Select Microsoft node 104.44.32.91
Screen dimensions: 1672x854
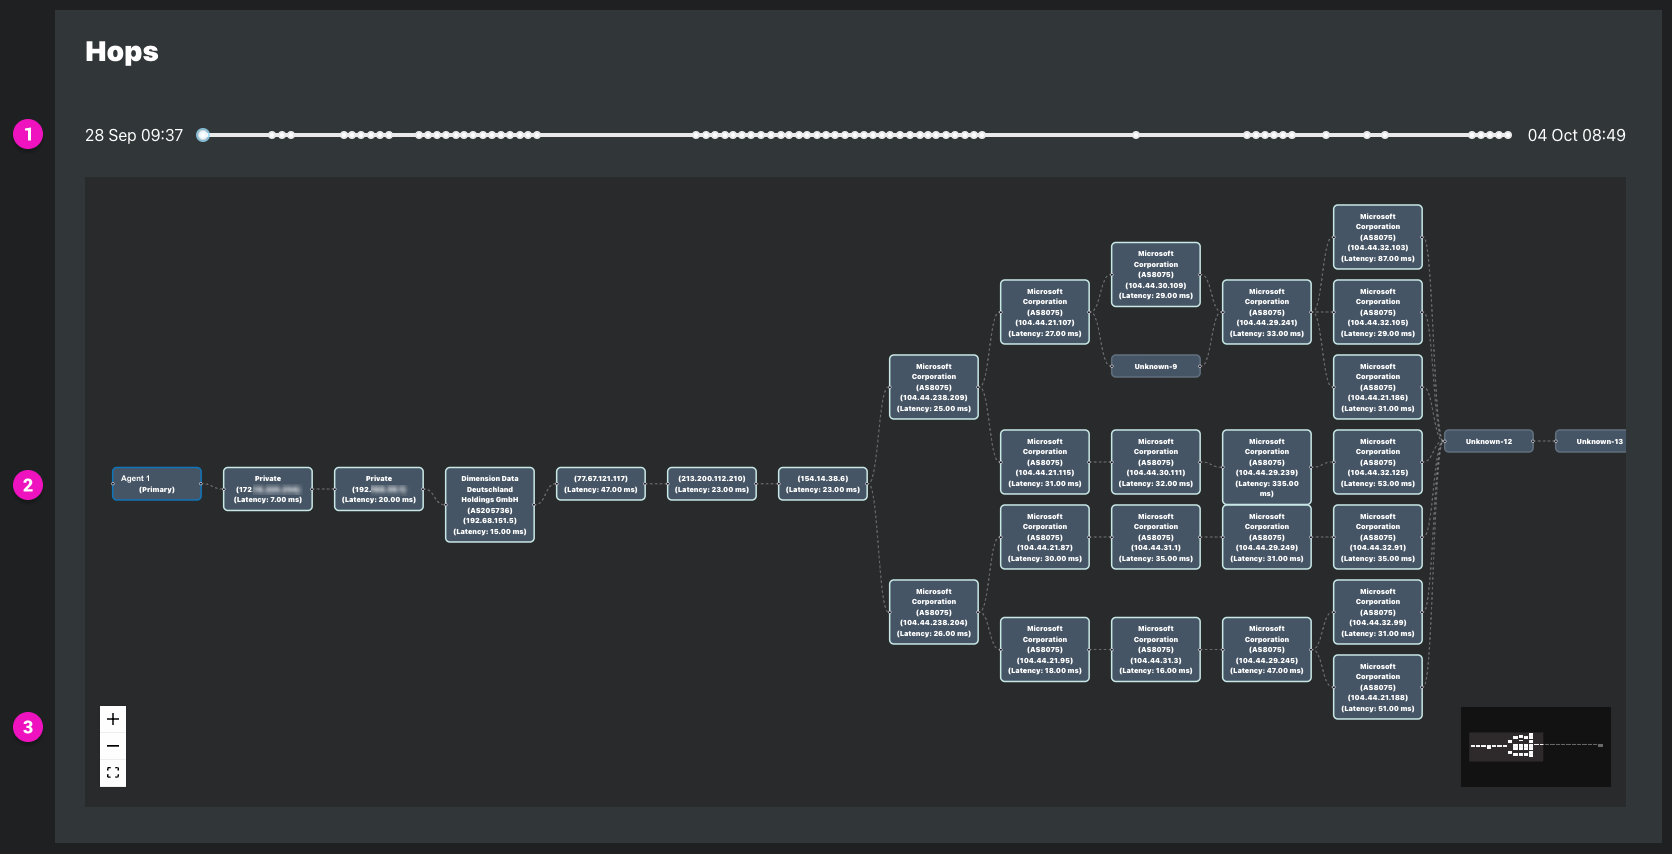tap(1378, 537)
